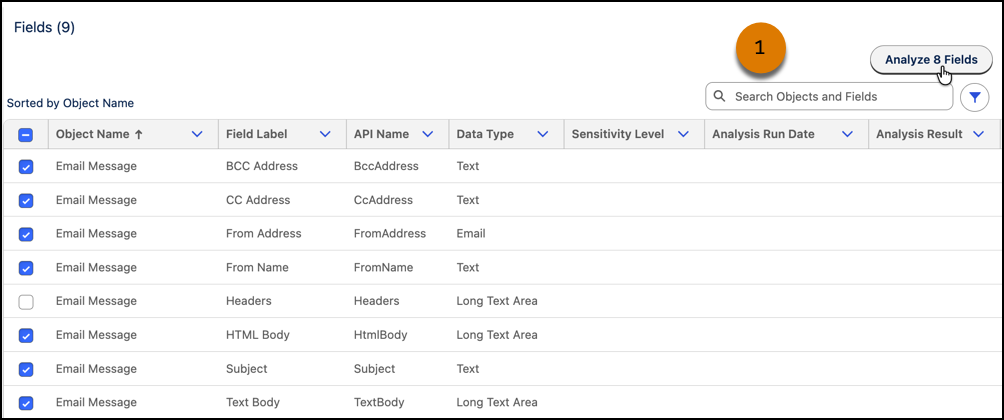This screenshot has width=1004, height=420.
Task: Click the From Name field label
Action: [257, 268]
